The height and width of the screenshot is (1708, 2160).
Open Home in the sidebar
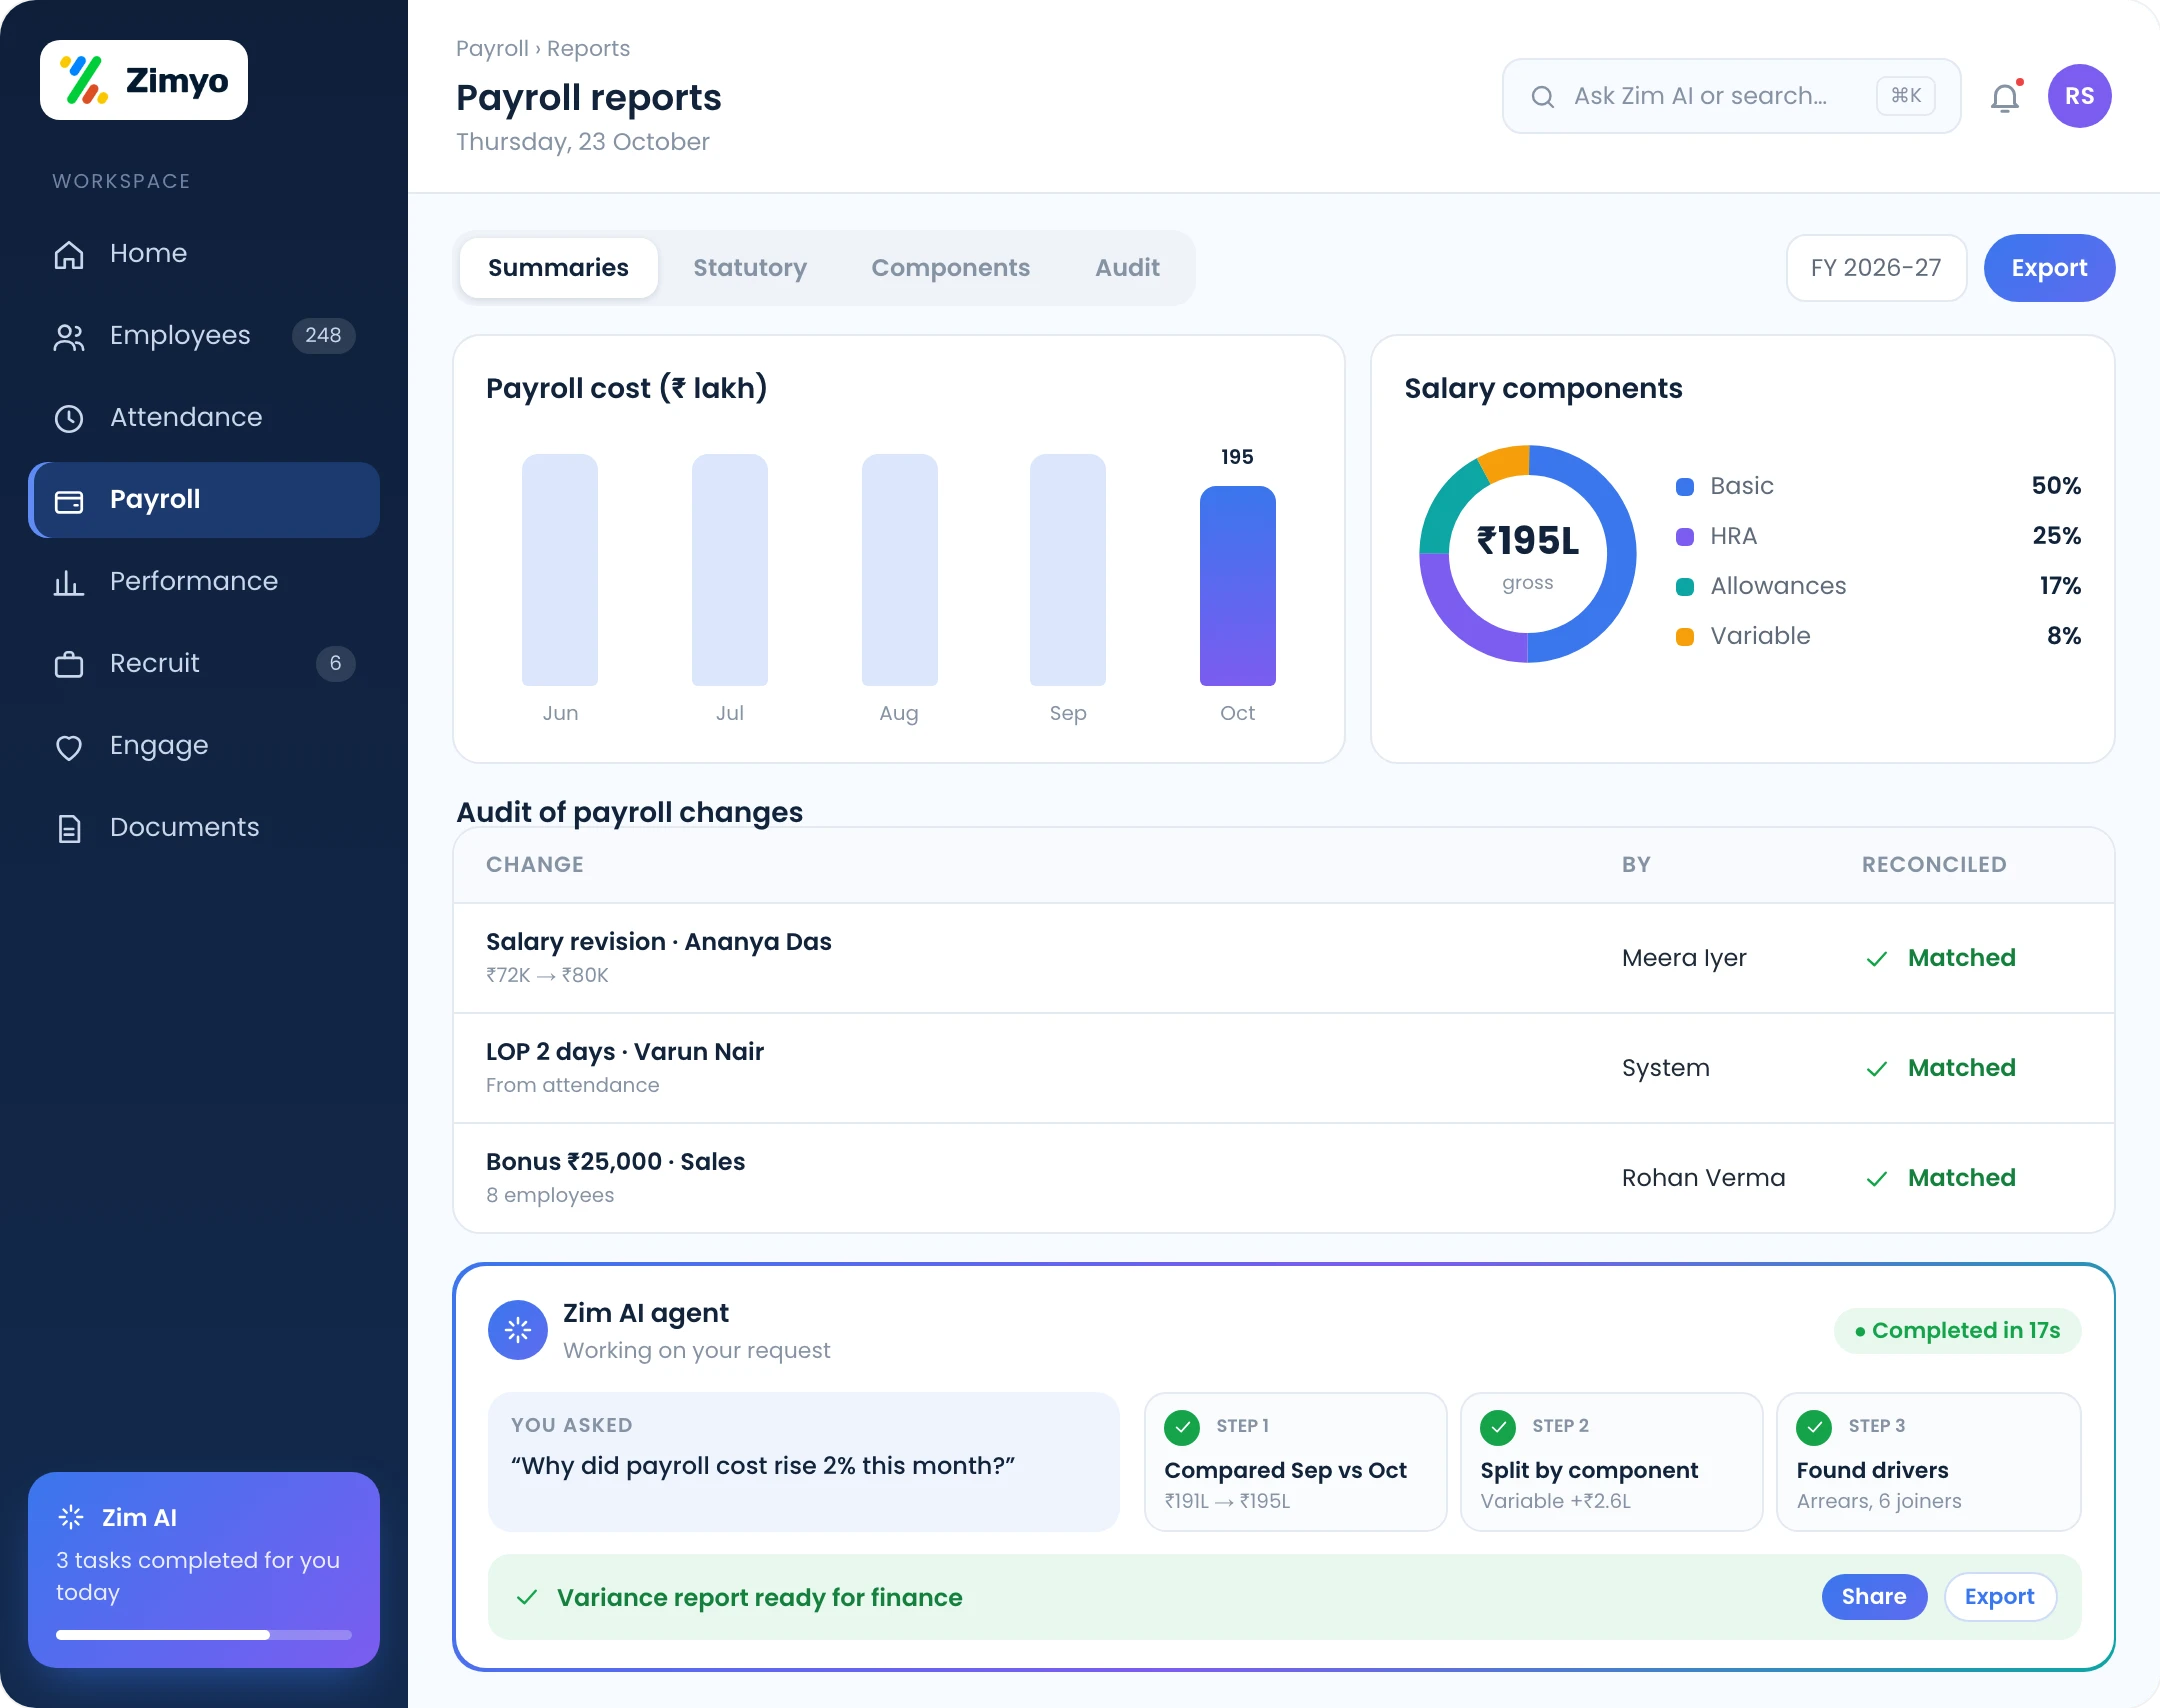[x=204, y=254]
